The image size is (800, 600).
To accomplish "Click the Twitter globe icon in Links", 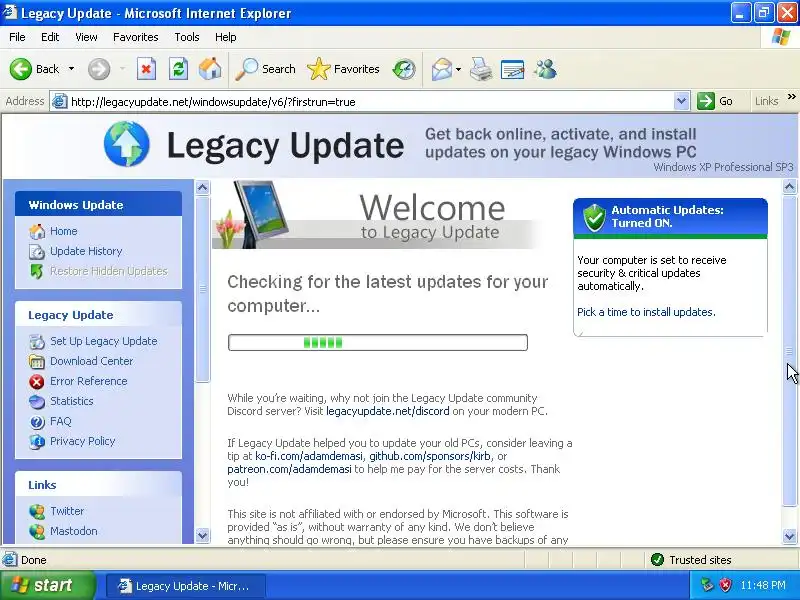I will (x=37, y=511).
